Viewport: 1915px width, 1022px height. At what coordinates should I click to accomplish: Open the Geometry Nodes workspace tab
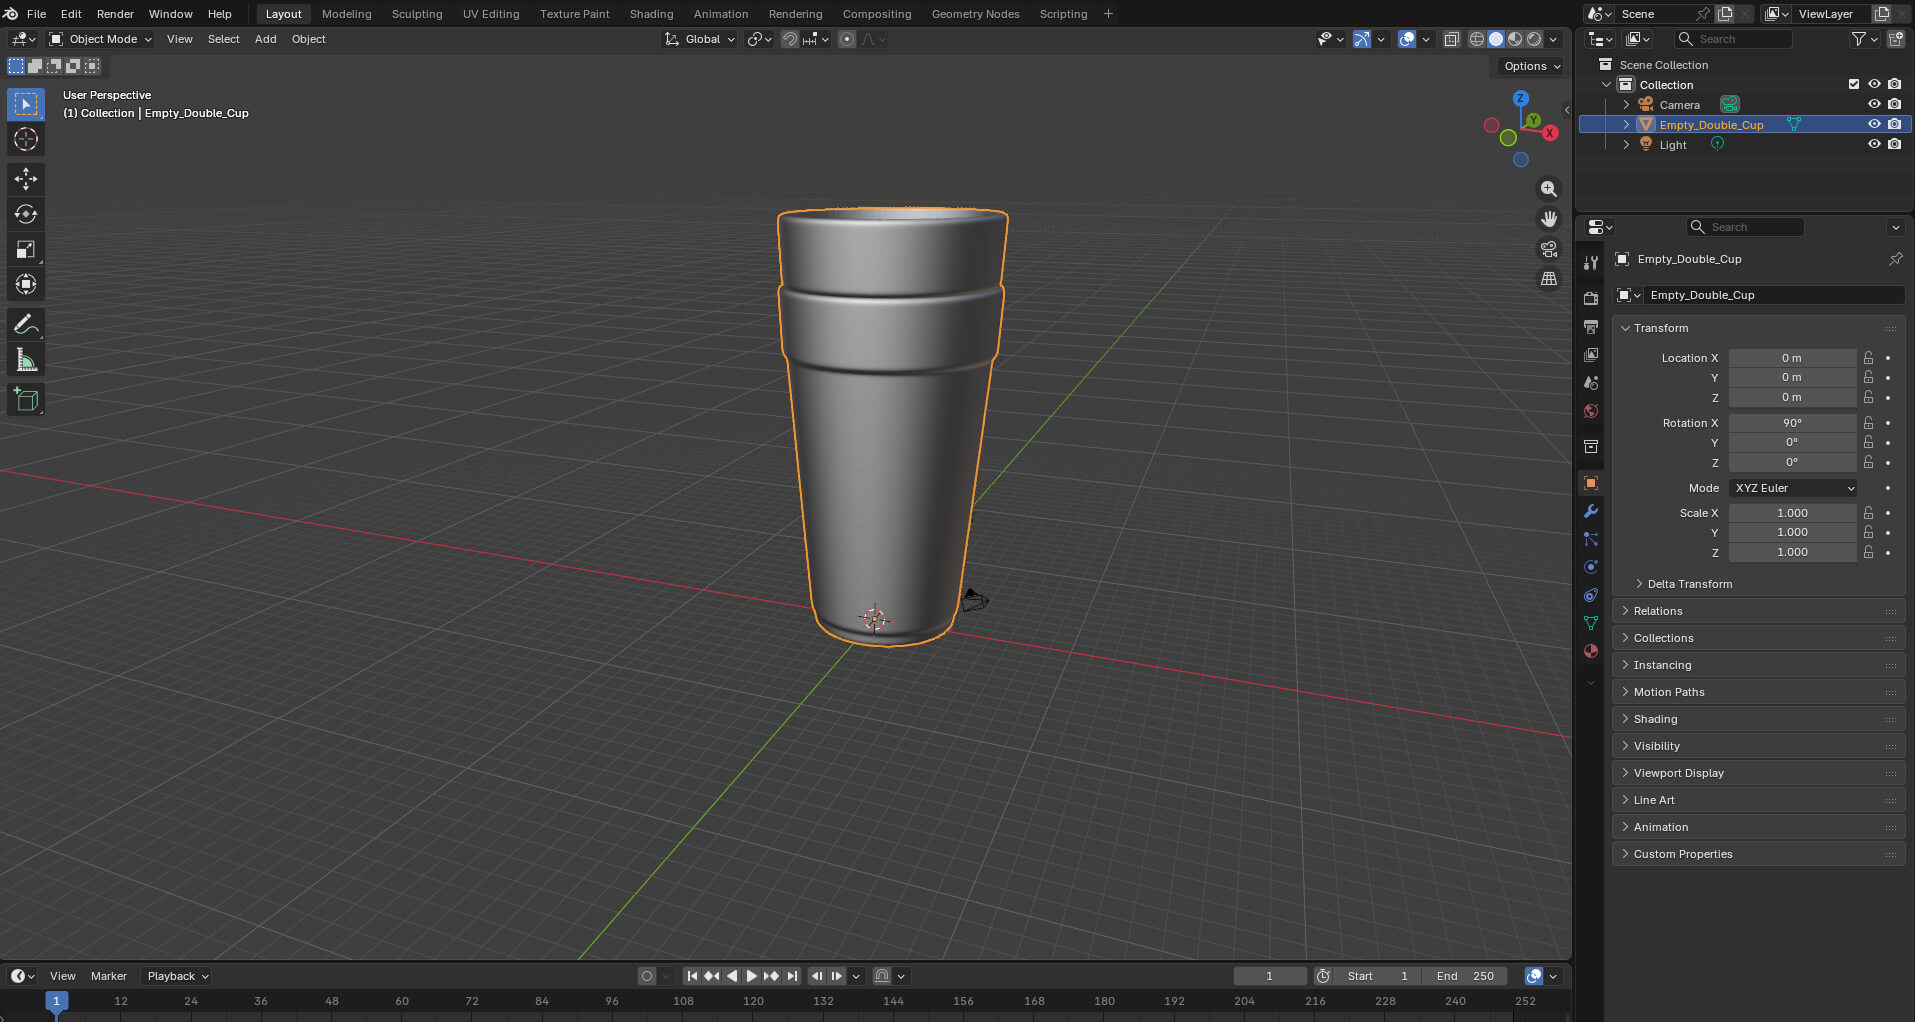[975, 14]
